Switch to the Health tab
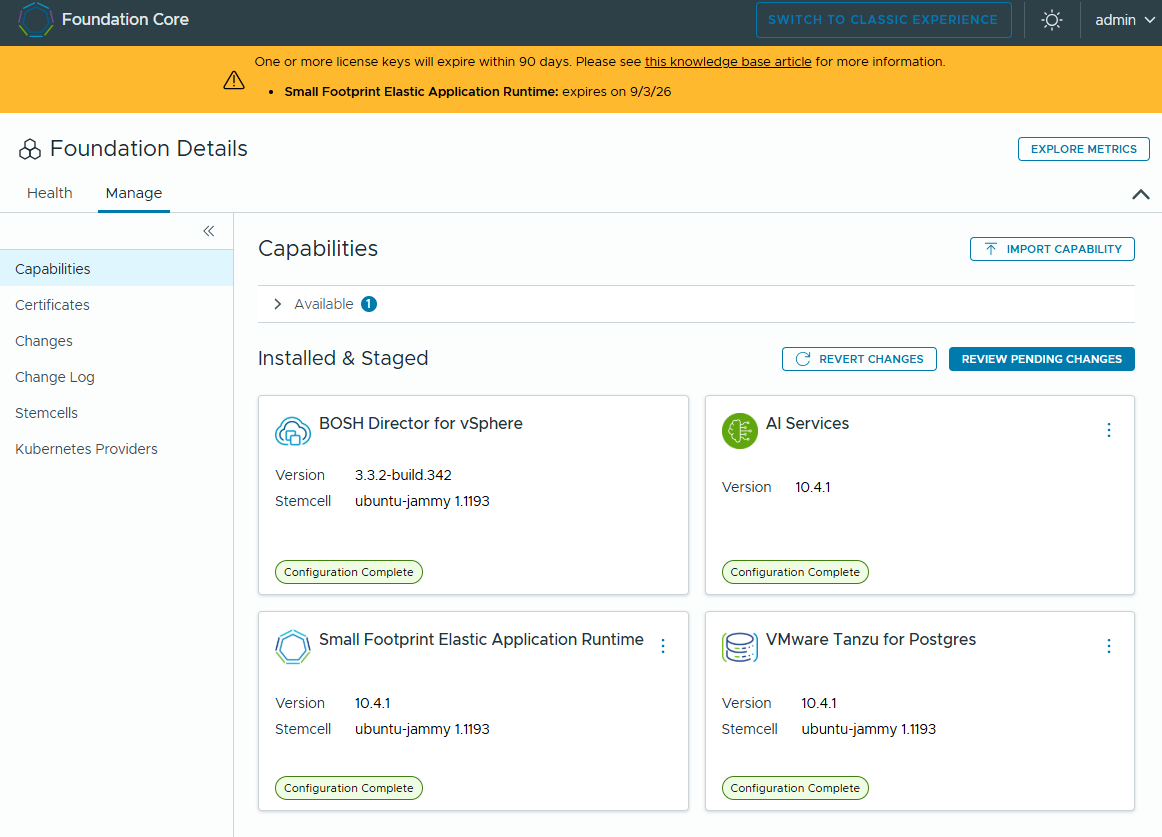 50,193
